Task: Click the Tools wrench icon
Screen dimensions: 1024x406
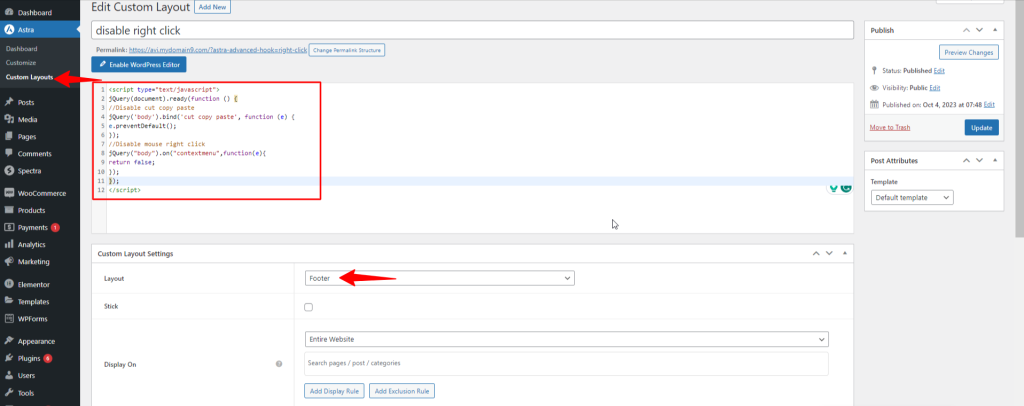Action: pos(8,393)
